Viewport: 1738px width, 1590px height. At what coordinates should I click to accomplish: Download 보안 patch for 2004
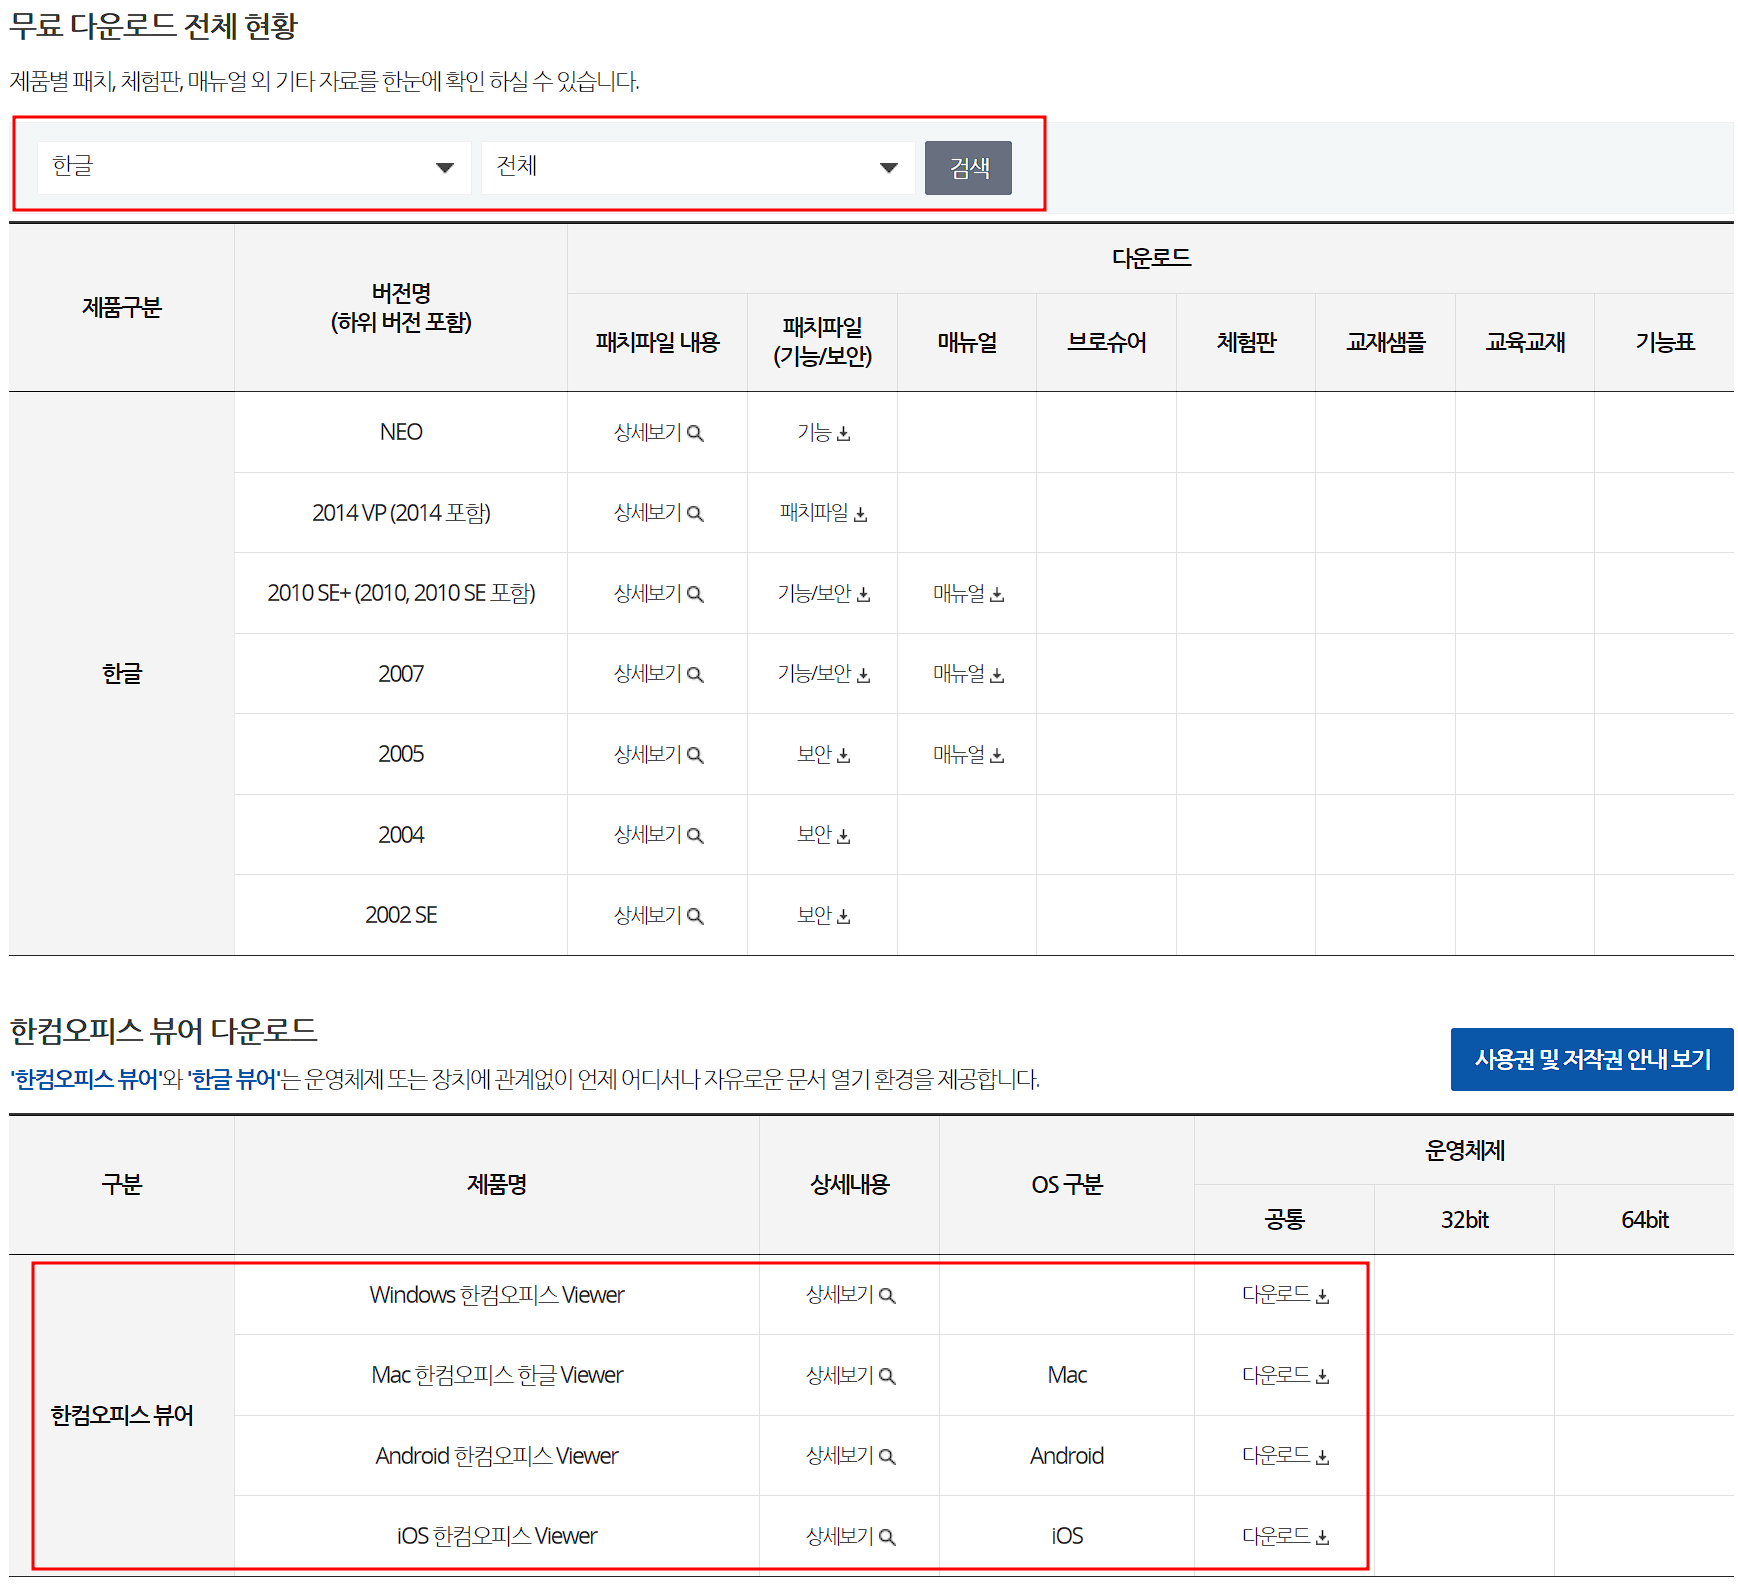click(823, 835)
